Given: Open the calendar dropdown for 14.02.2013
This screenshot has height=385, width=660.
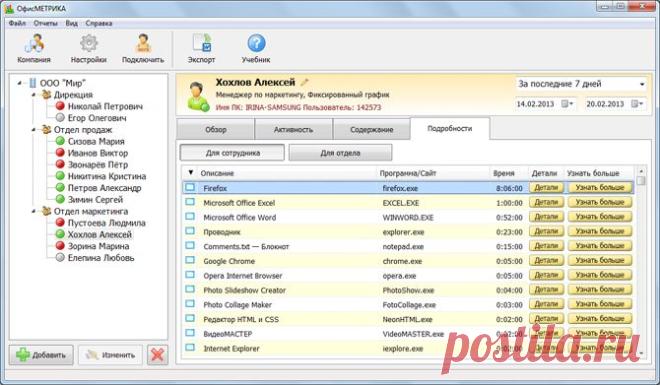Looking at the screenshot, I should coord(568,104).
